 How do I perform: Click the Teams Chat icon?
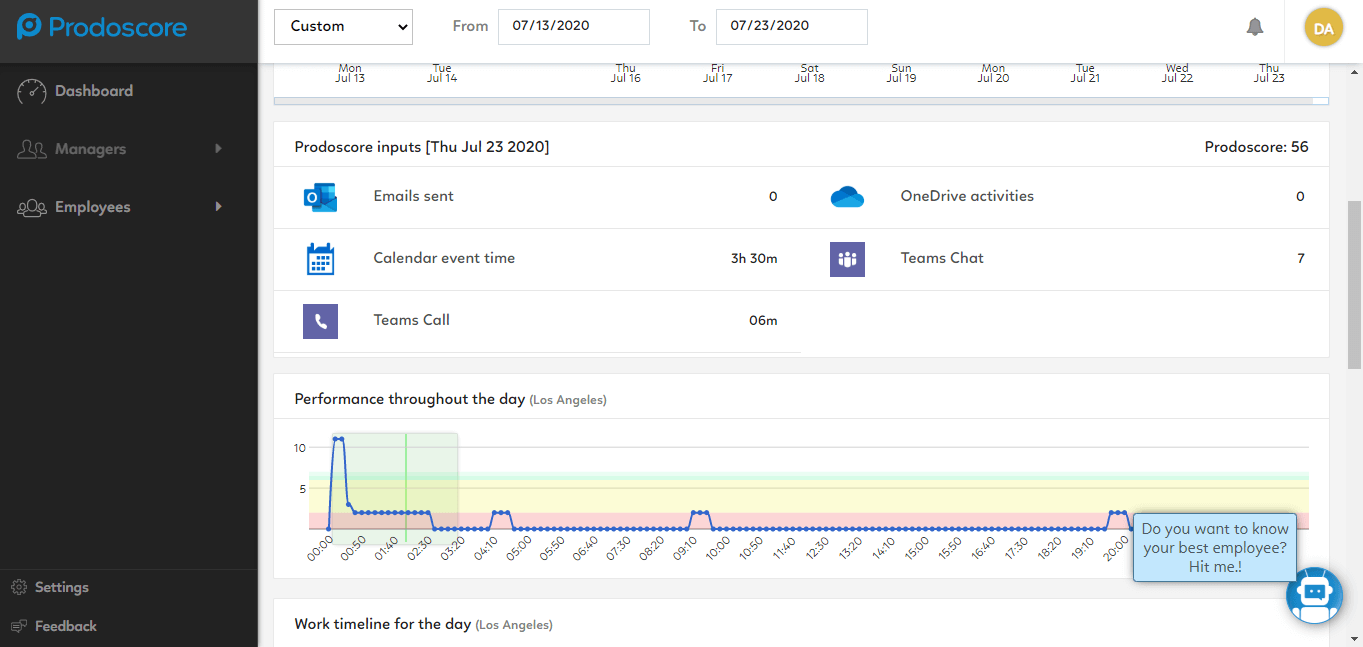click(847, 259)
